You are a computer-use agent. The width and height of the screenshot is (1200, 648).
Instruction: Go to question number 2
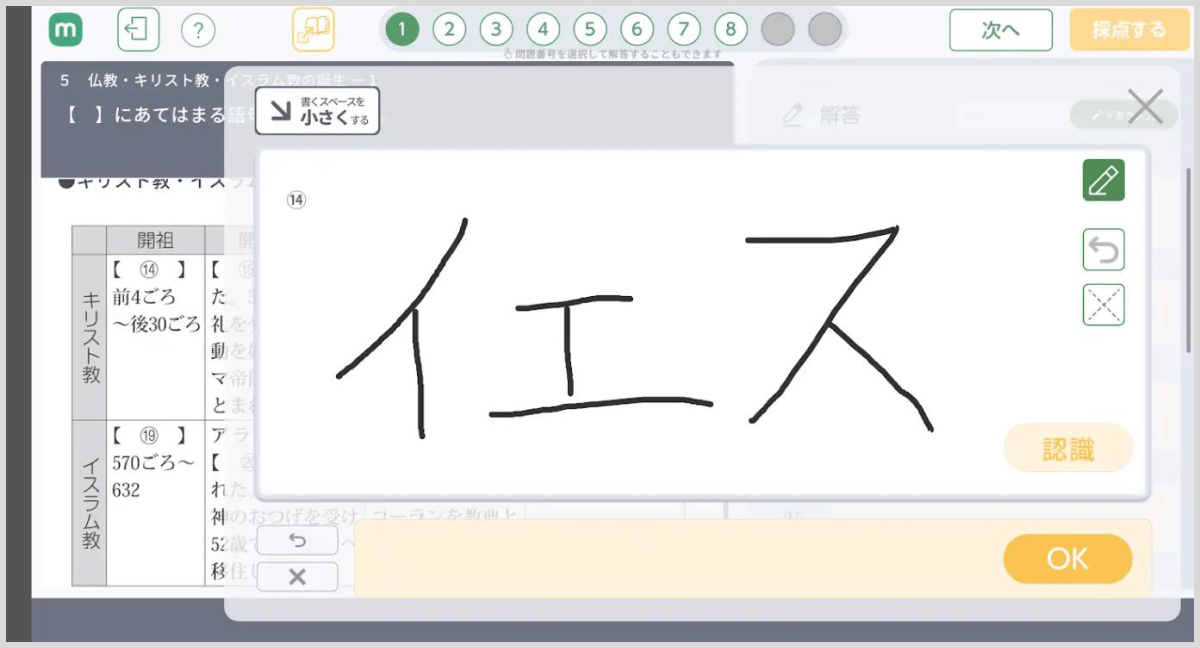[449, 30]
